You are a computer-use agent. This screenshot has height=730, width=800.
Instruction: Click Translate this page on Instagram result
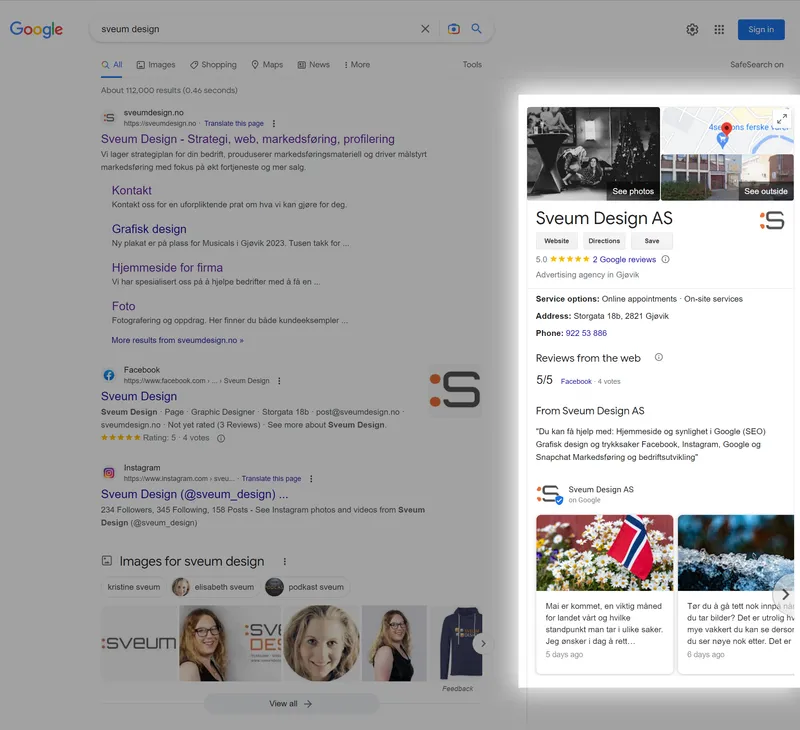pyautogui.click(x=271, y=479)
